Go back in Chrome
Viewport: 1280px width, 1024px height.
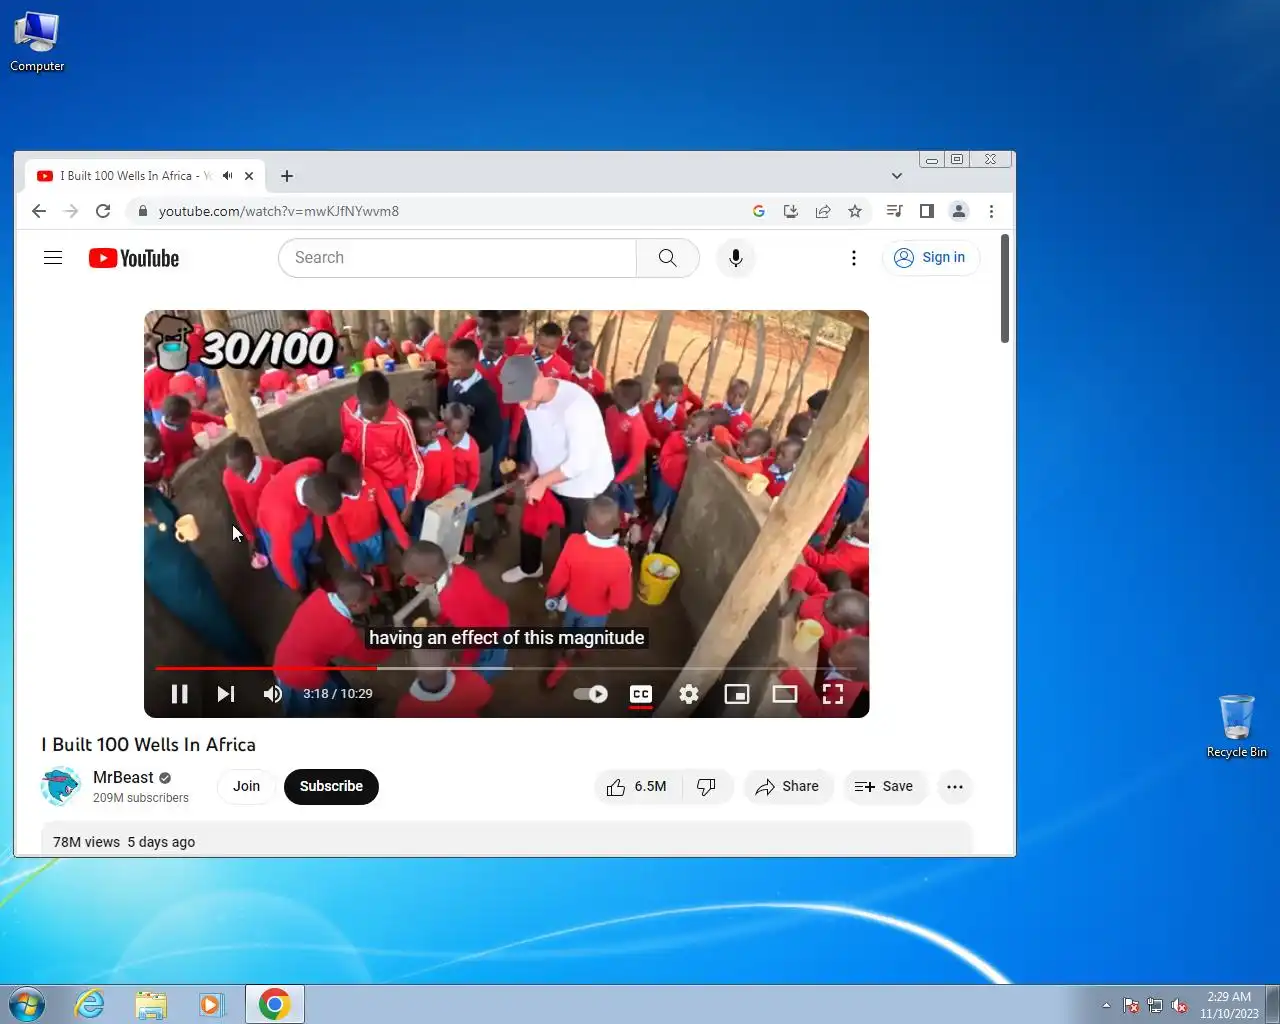39,211
